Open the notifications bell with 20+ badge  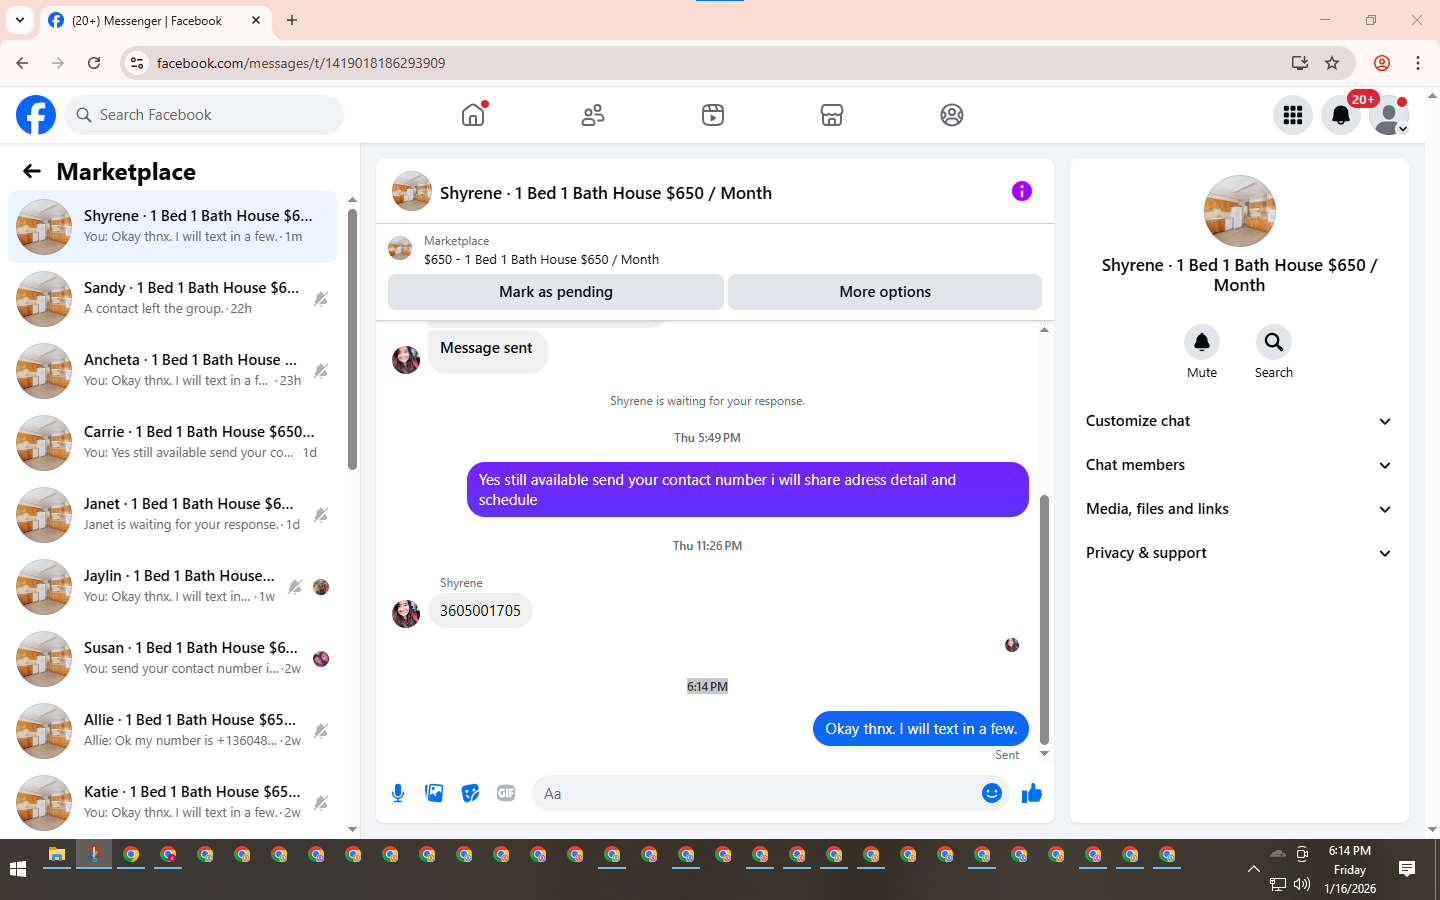pos(1341,115)
